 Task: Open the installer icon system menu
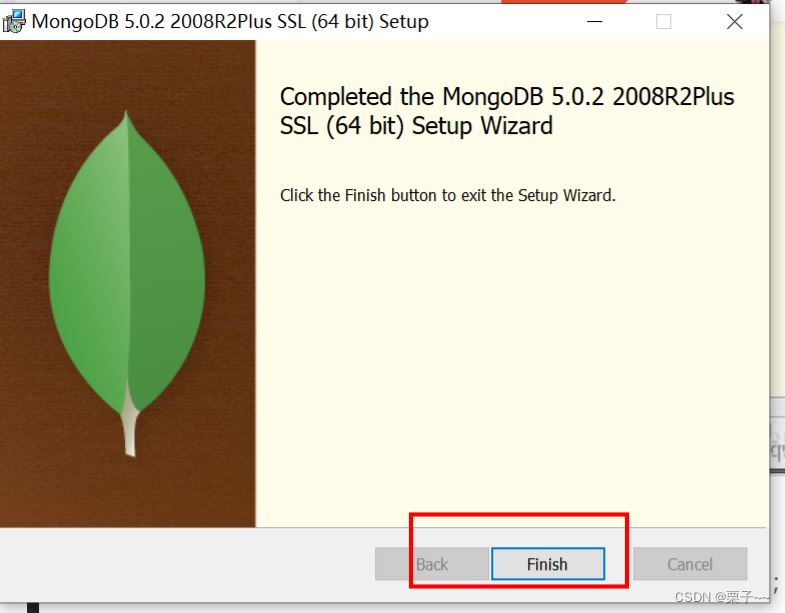tap(14, 21)
